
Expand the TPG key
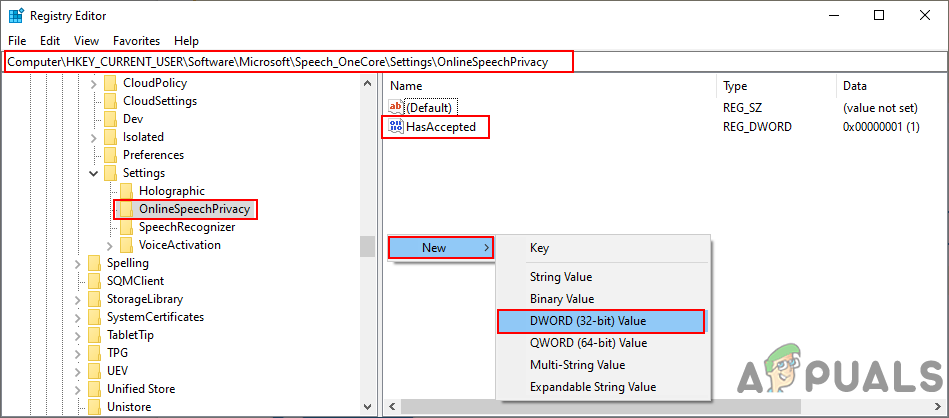click(x=78, y=353)
